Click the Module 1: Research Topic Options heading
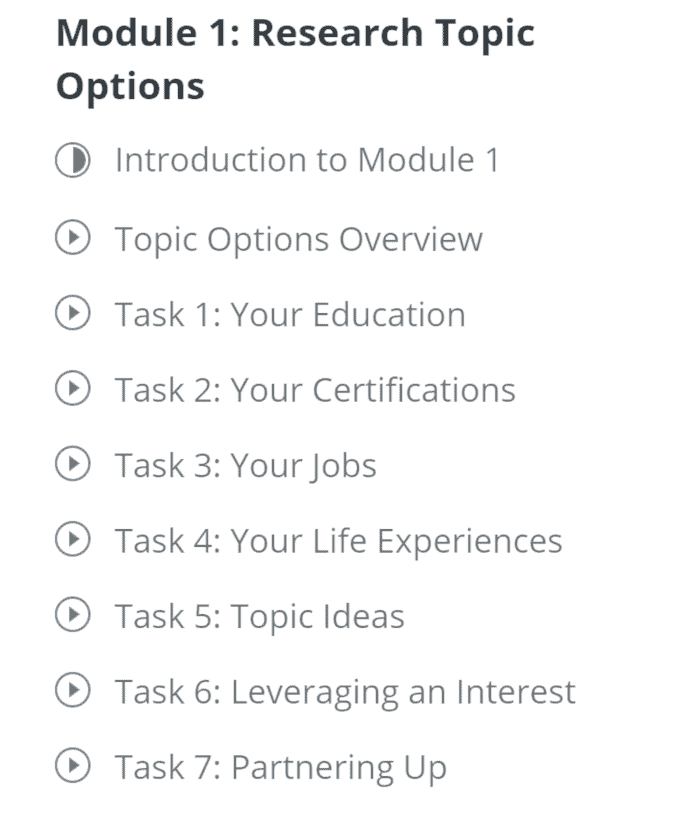Viewport: 700px width, 814px height. click(295, 59)
